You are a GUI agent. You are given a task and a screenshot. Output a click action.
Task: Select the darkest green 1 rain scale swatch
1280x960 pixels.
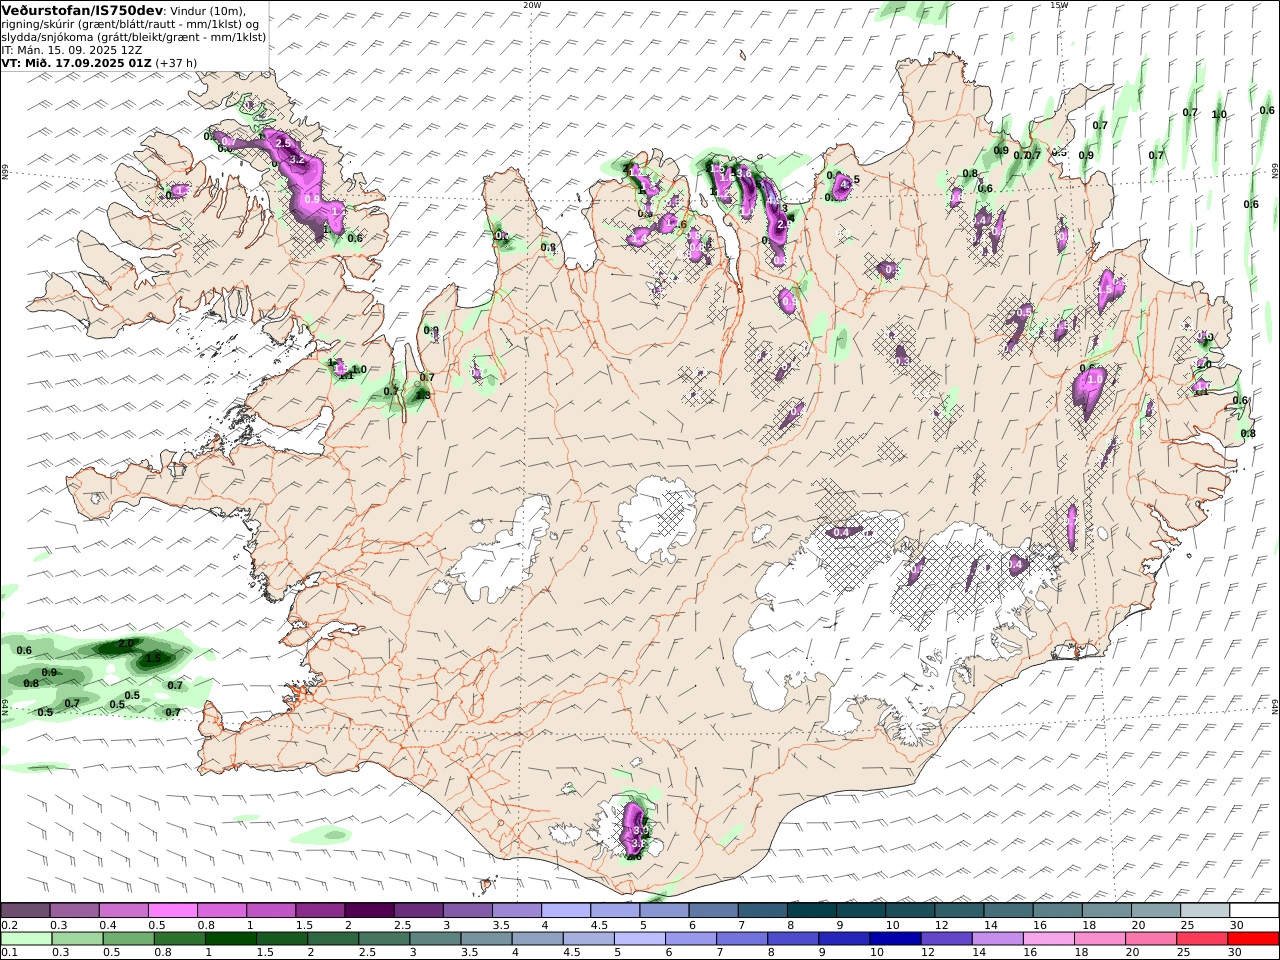[x=231, y=938]
